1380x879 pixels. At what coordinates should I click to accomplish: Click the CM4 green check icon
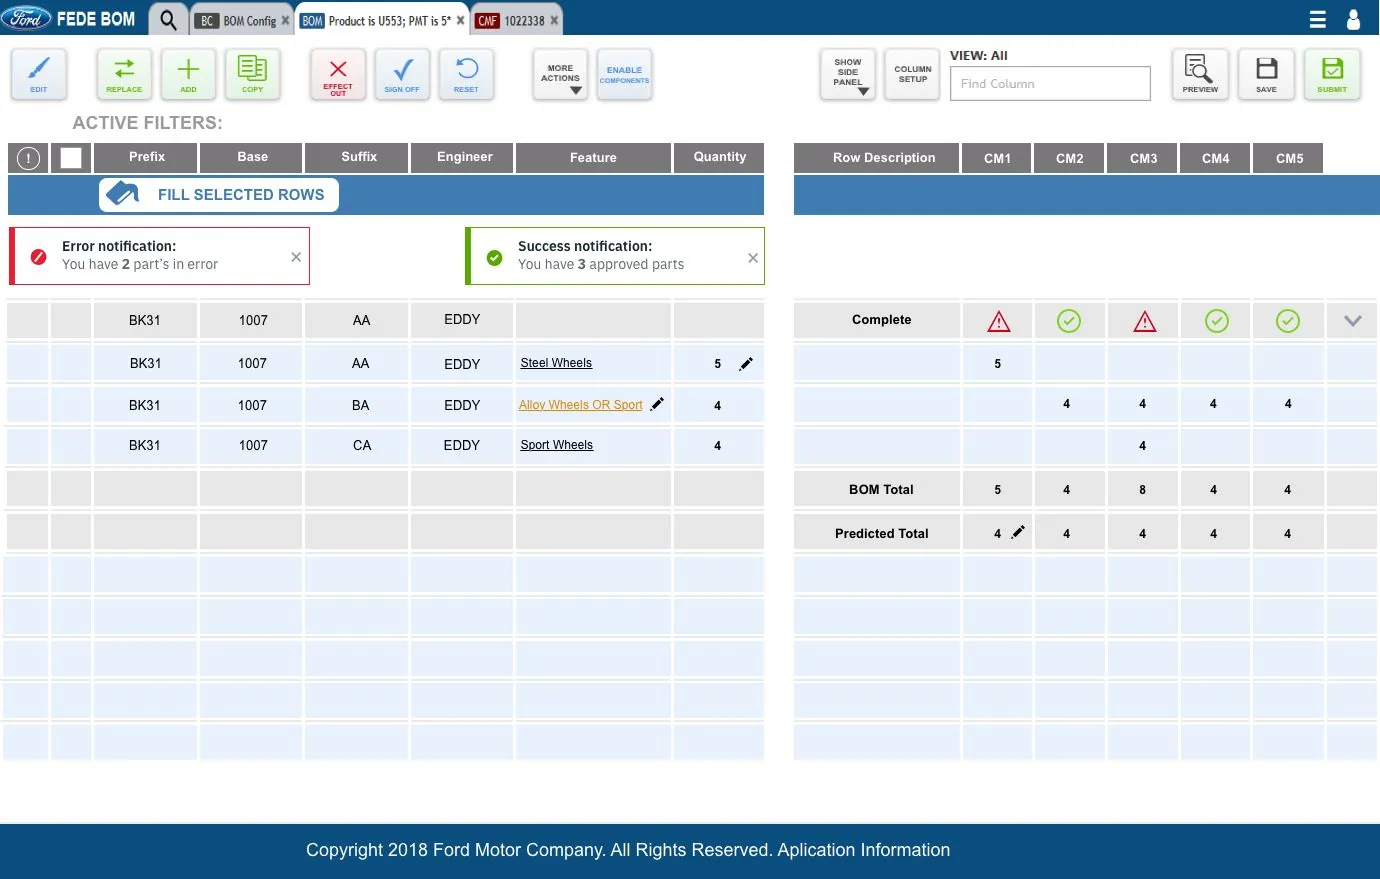pyautogui.click(x=1216, y=321)
